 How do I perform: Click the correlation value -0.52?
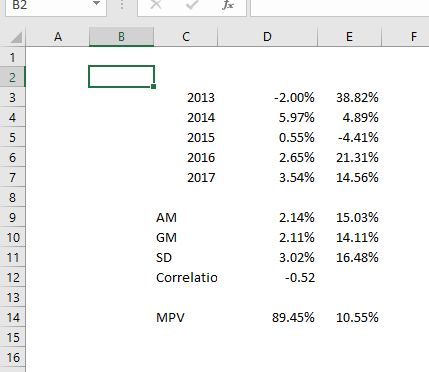[267, 277]
